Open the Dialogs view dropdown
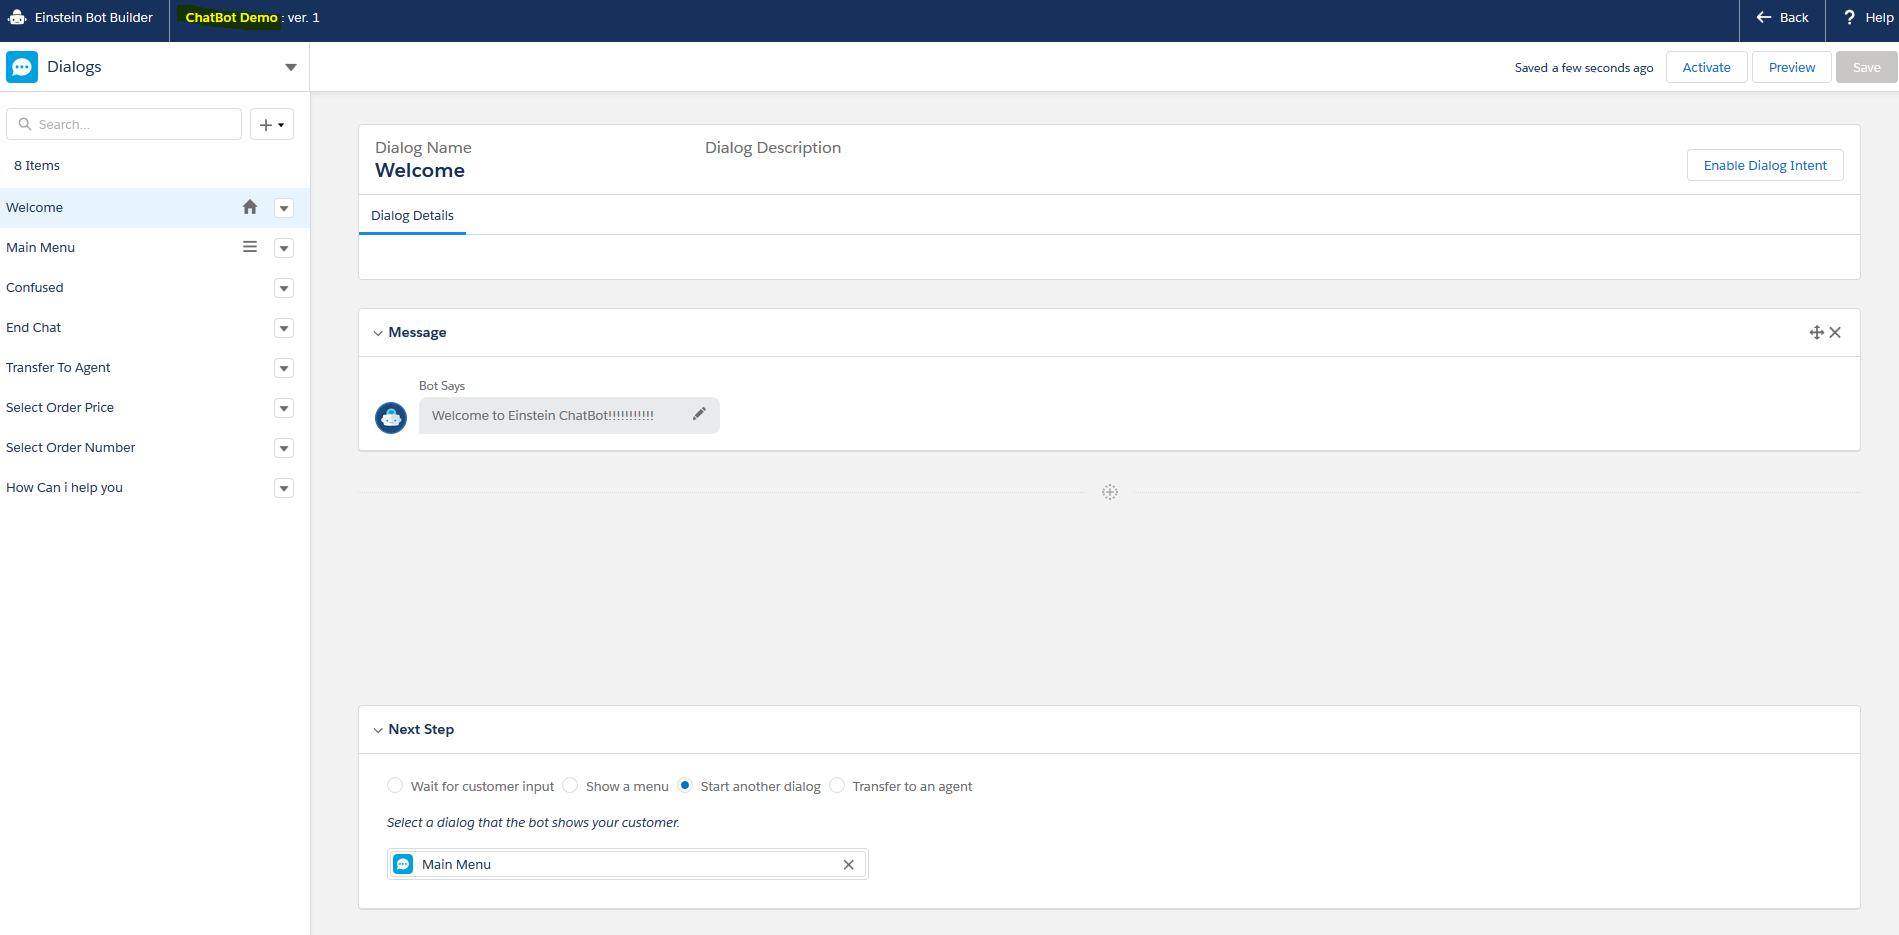The image size is (1899, 935). (x=291, y=67)
